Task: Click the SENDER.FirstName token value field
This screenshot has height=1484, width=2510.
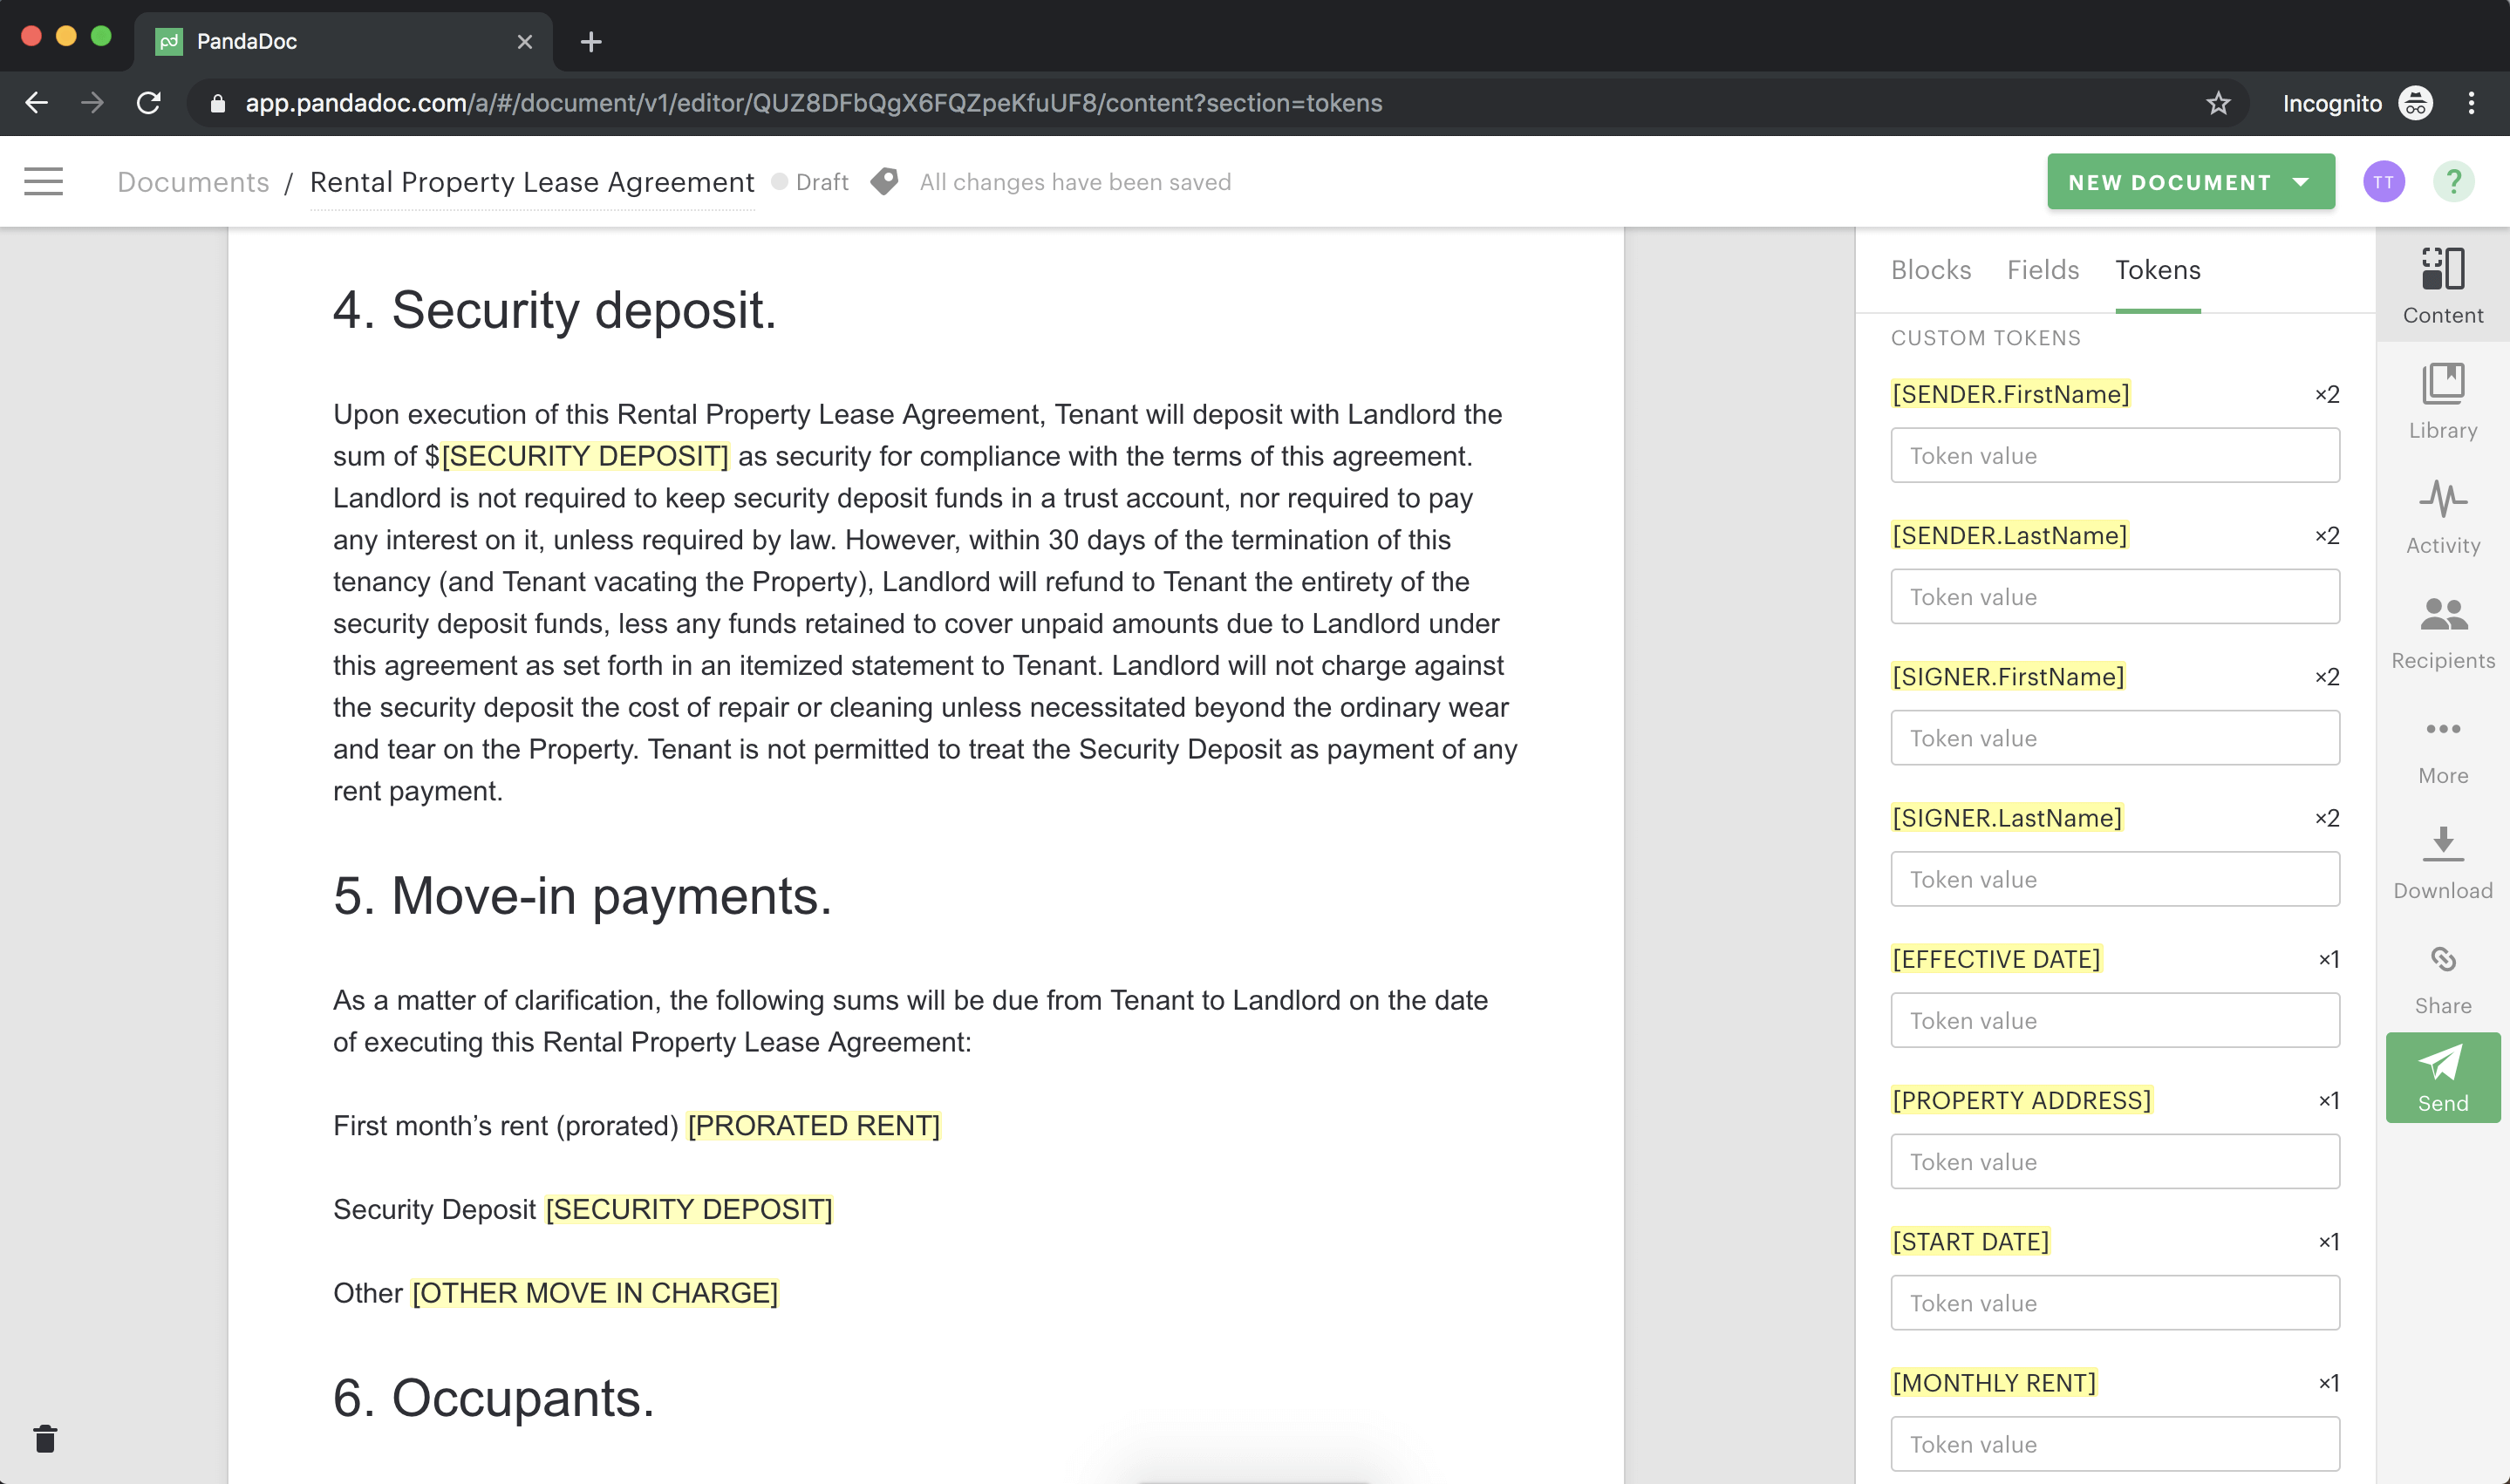Action: click(2114, 455)
